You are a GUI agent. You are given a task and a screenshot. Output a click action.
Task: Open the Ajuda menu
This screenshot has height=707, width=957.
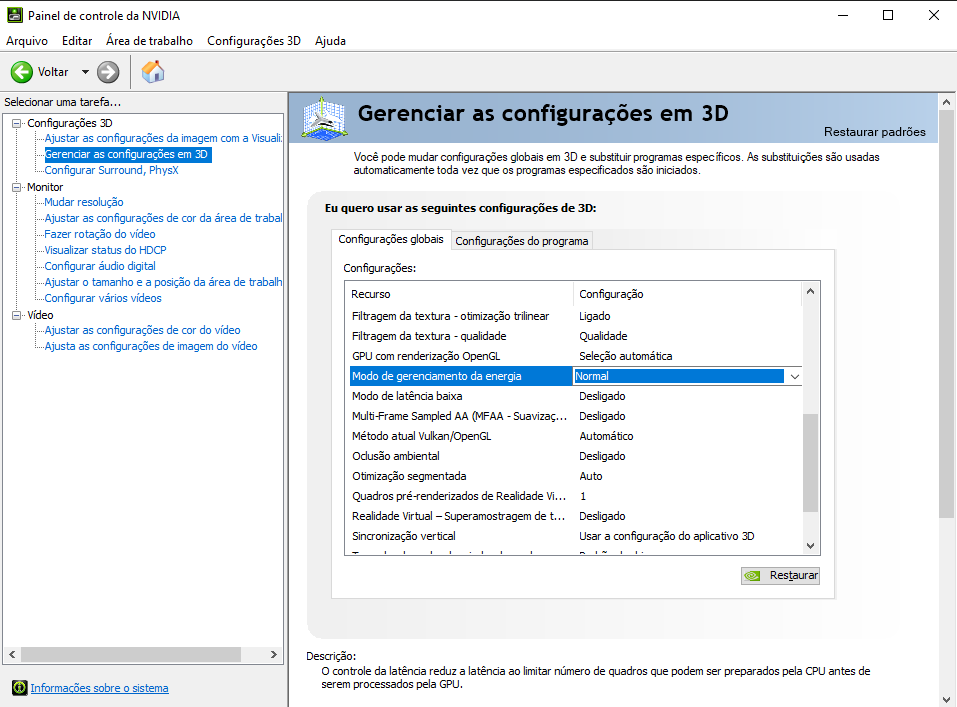(x=330, y=41)
